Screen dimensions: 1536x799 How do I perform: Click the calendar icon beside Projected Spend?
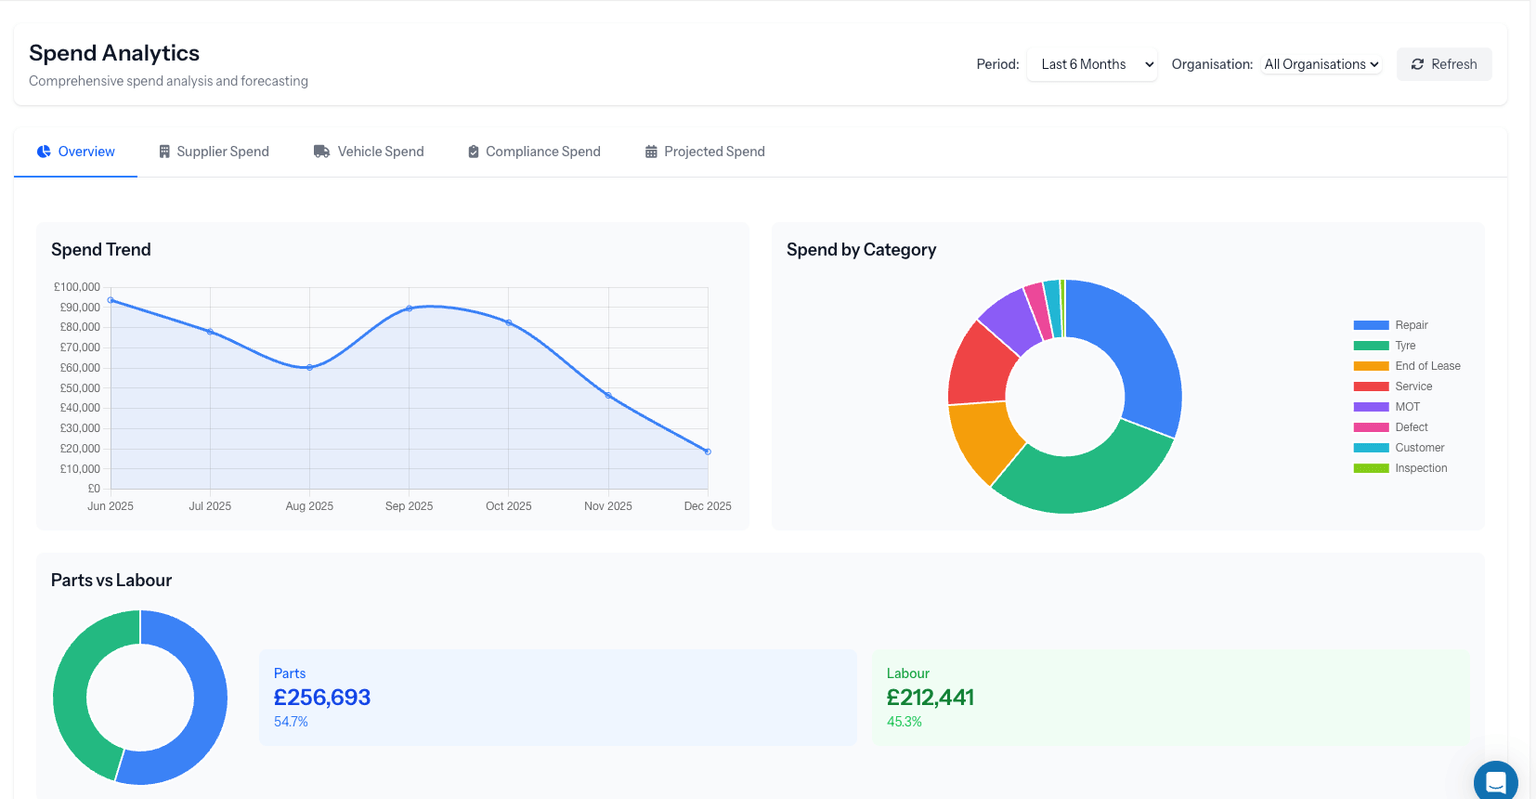click(x=650, y=151)
